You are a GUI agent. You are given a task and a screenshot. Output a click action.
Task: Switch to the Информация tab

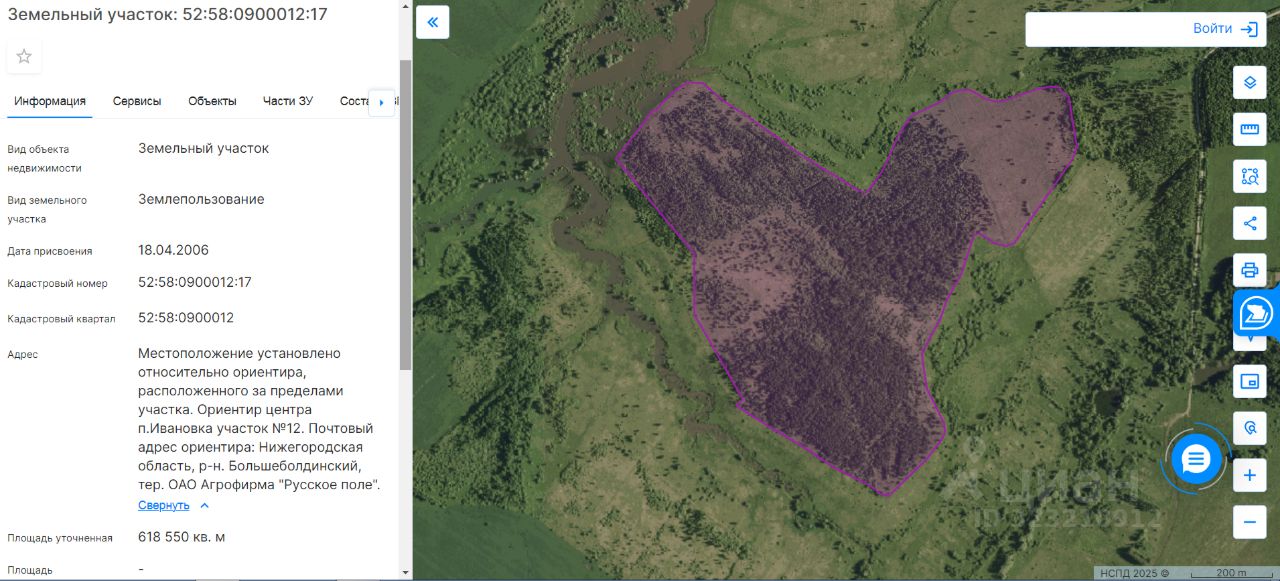point(50,101)
